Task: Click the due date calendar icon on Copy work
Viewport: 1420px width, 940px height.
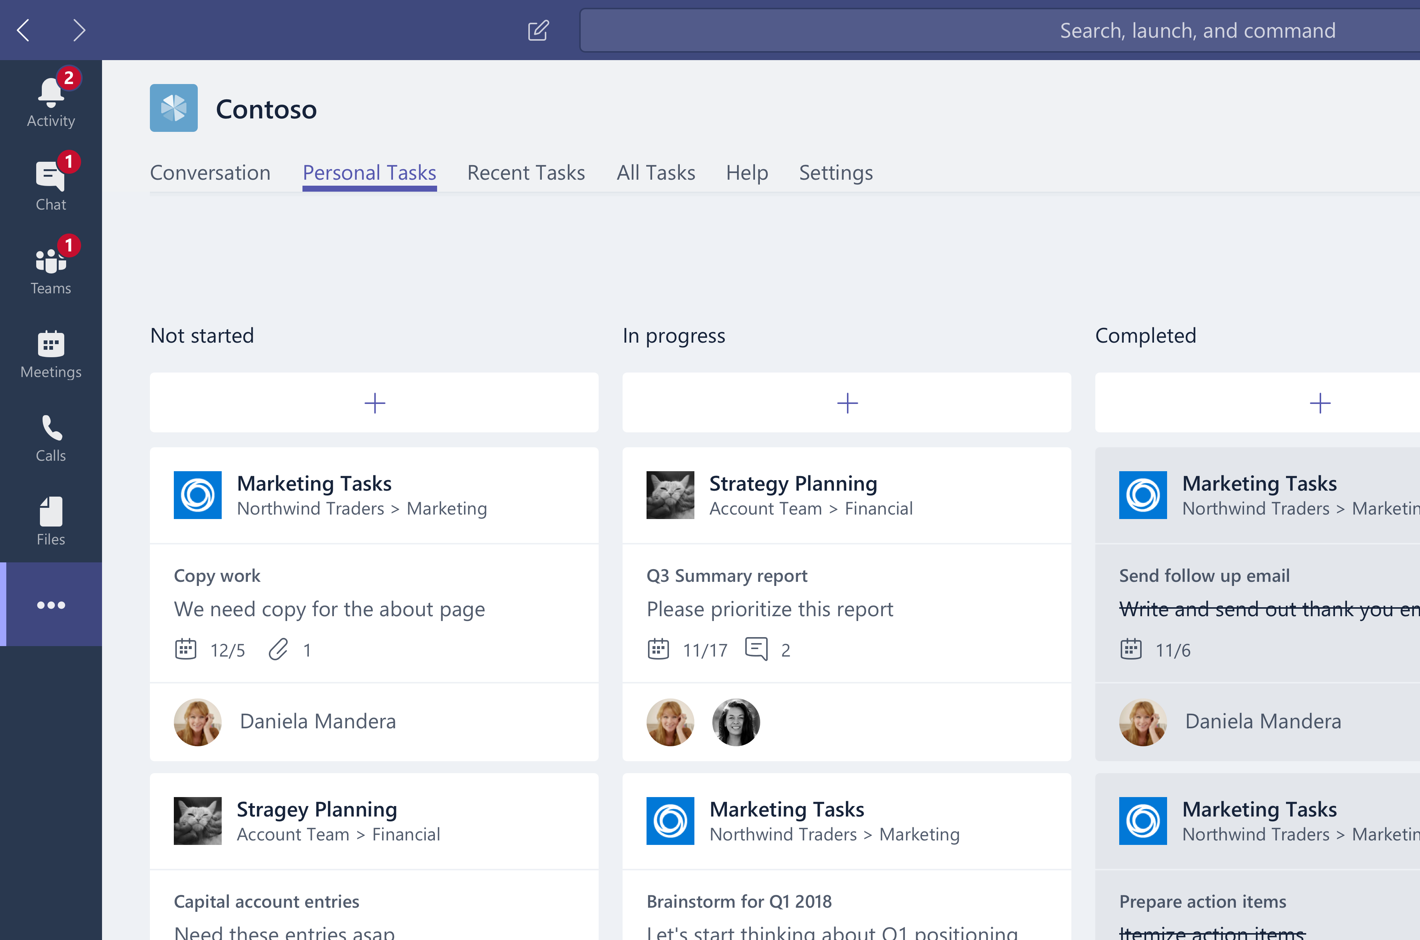Action: pyautogui.click(x=186, y=649)
